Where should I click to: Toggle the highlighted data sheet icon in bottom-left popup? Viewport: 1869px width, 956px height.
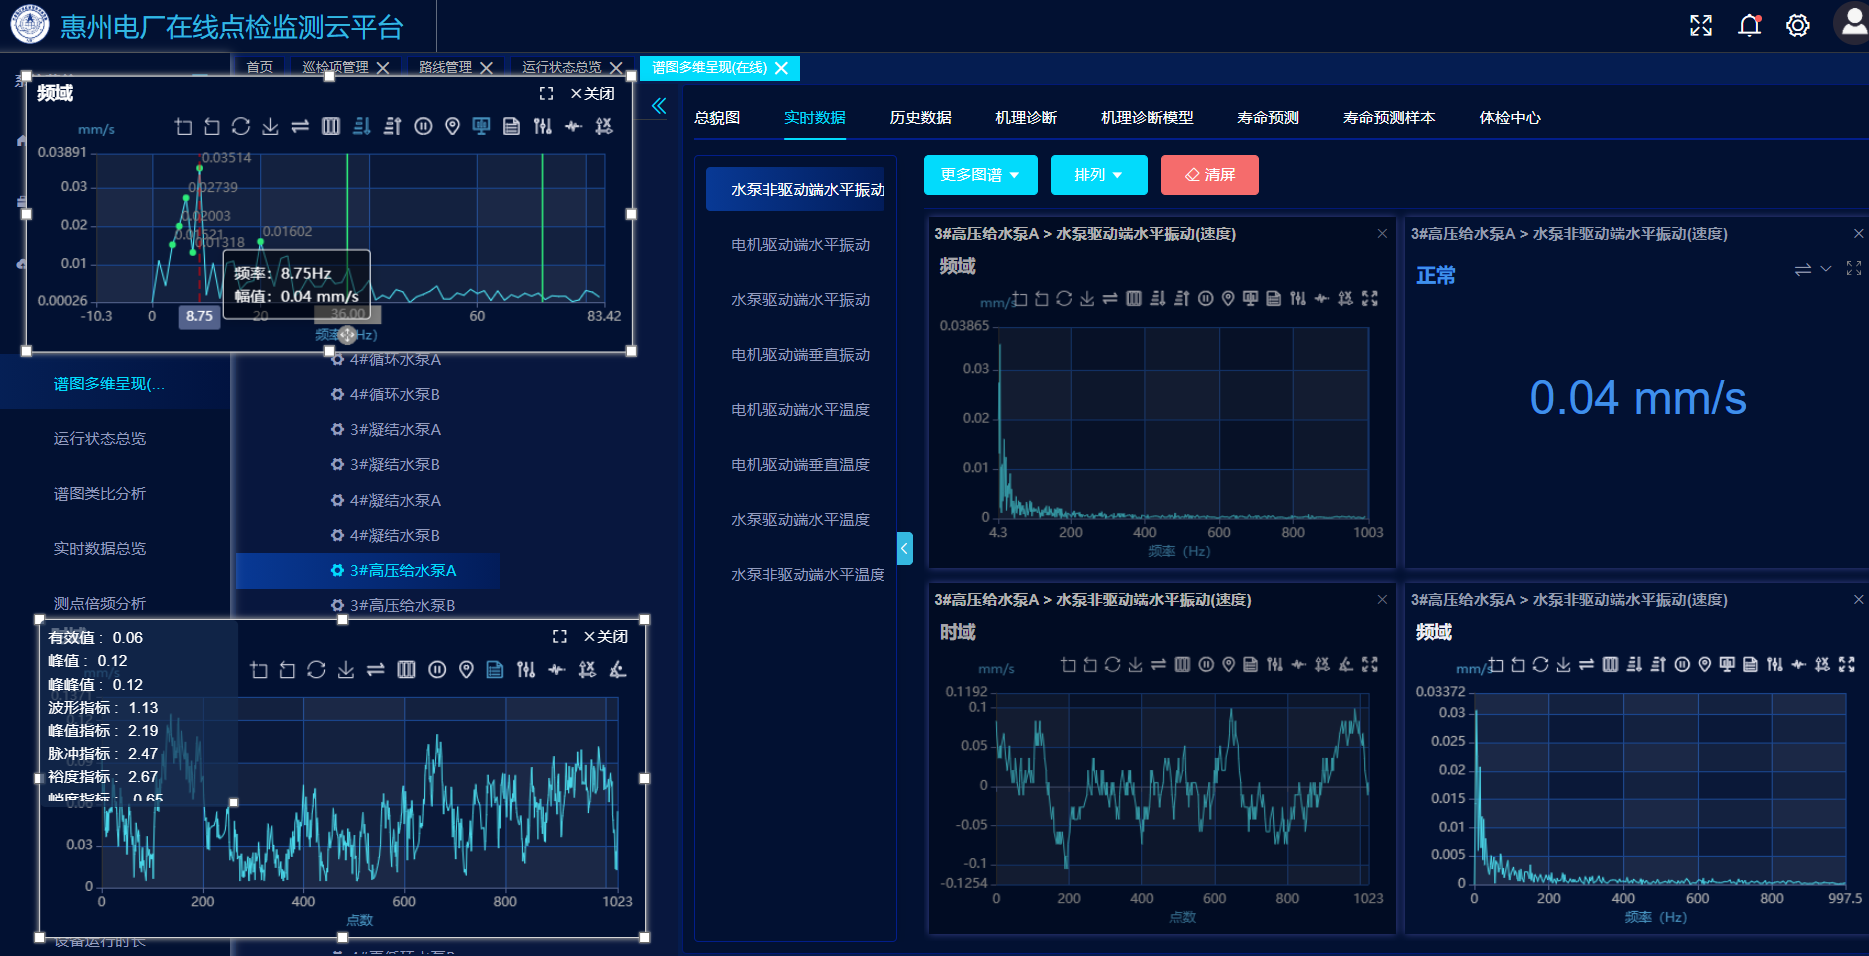click(495, 670)
